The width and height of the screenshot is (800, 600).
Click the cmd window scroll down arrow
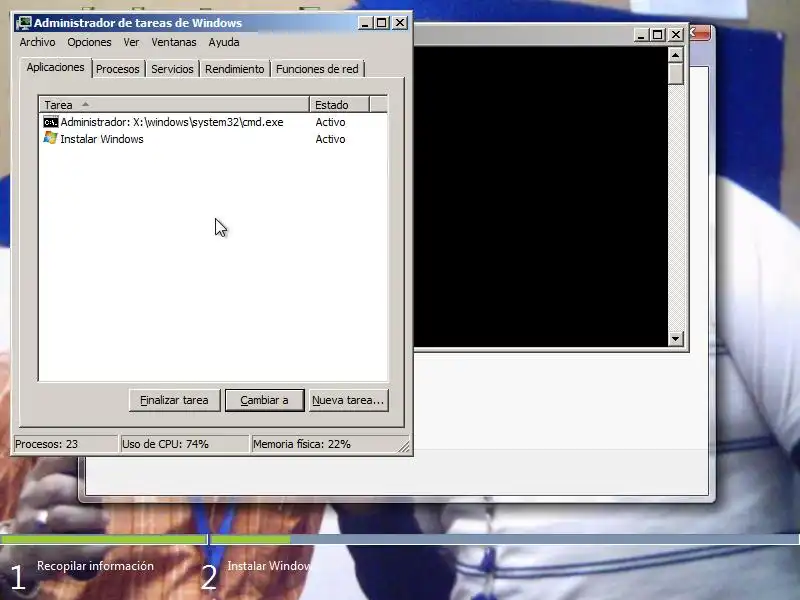pyautogui.click(x=676, y=338)
